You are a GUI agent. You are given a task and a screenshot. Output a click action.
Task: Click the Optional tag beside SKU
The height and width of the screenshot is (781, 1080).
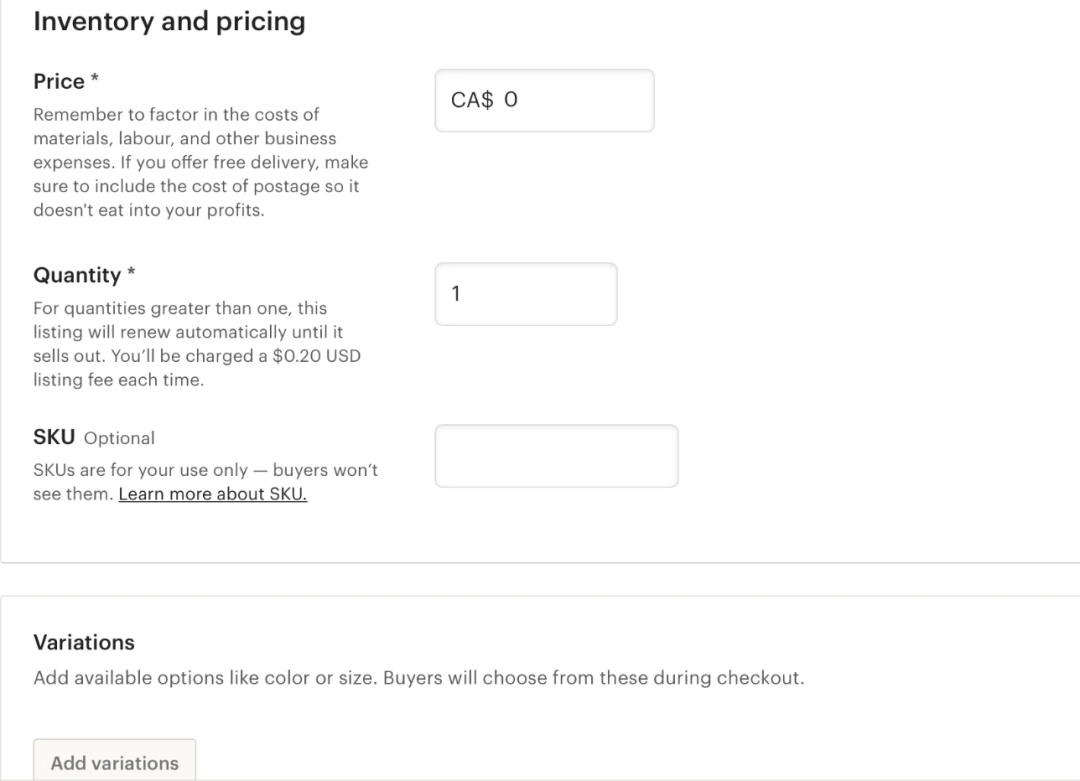[119, 438]
